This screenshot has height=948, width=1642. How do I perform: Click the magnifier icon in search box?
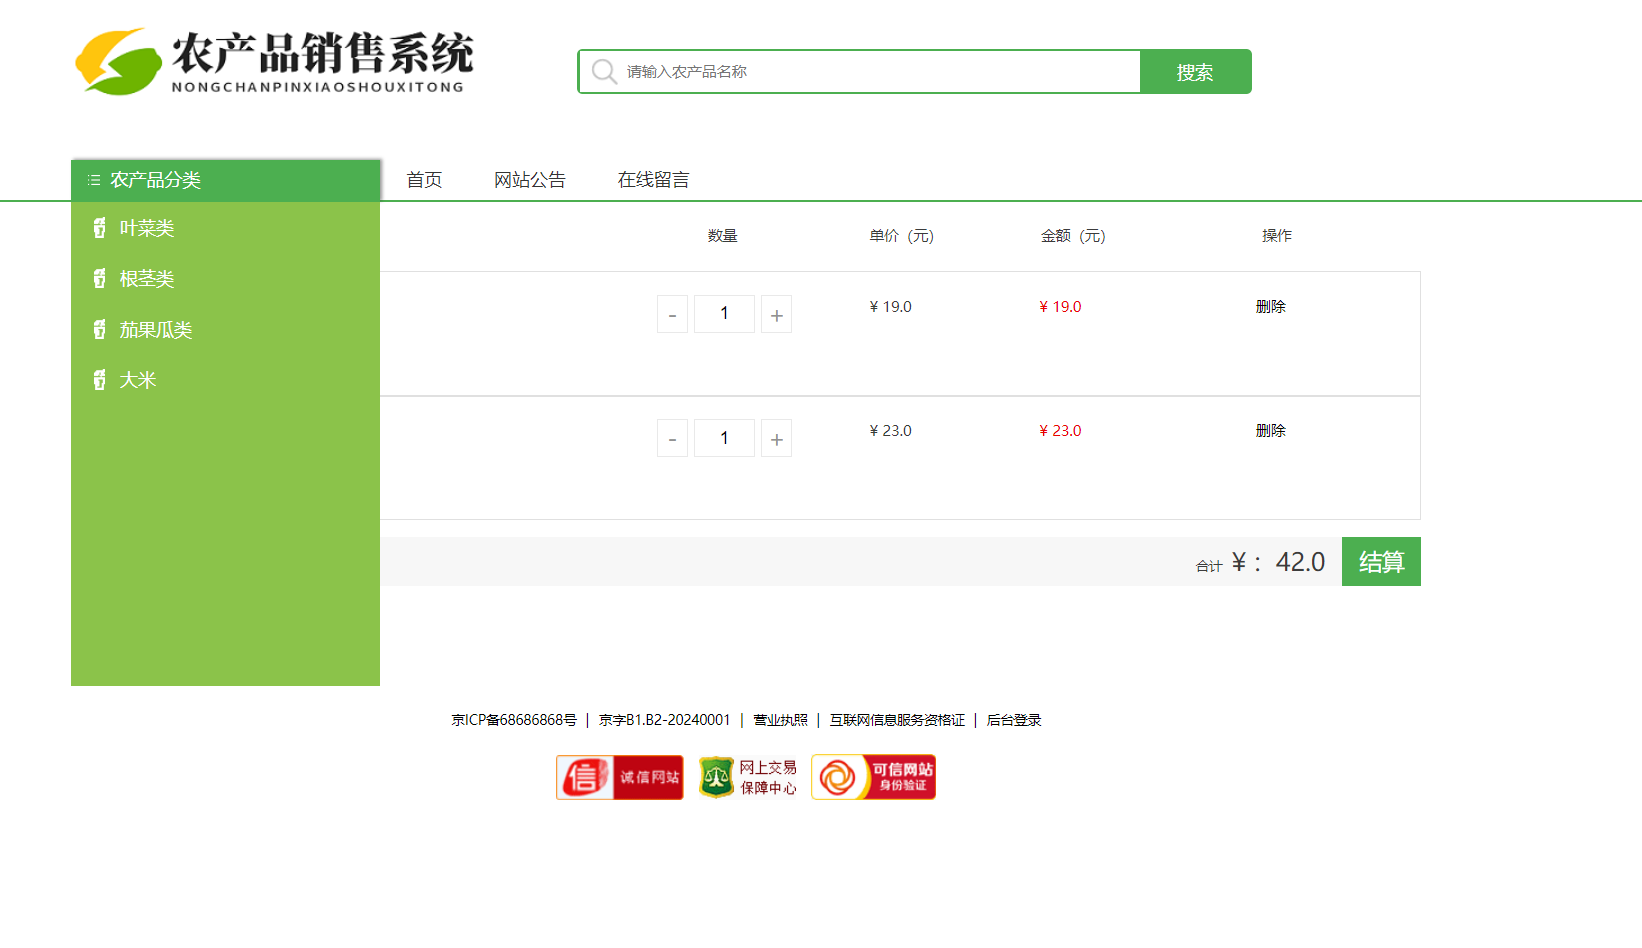603,72
